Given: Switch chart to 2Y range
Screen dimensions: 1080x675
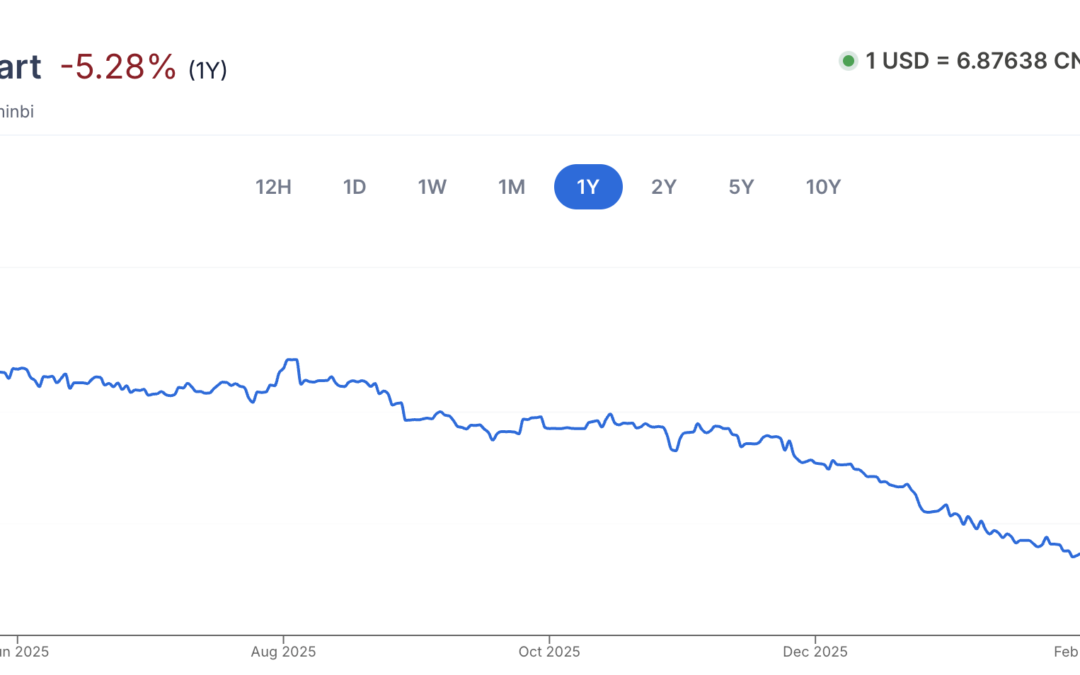Looking at the screenshot, I should (664, 186).
